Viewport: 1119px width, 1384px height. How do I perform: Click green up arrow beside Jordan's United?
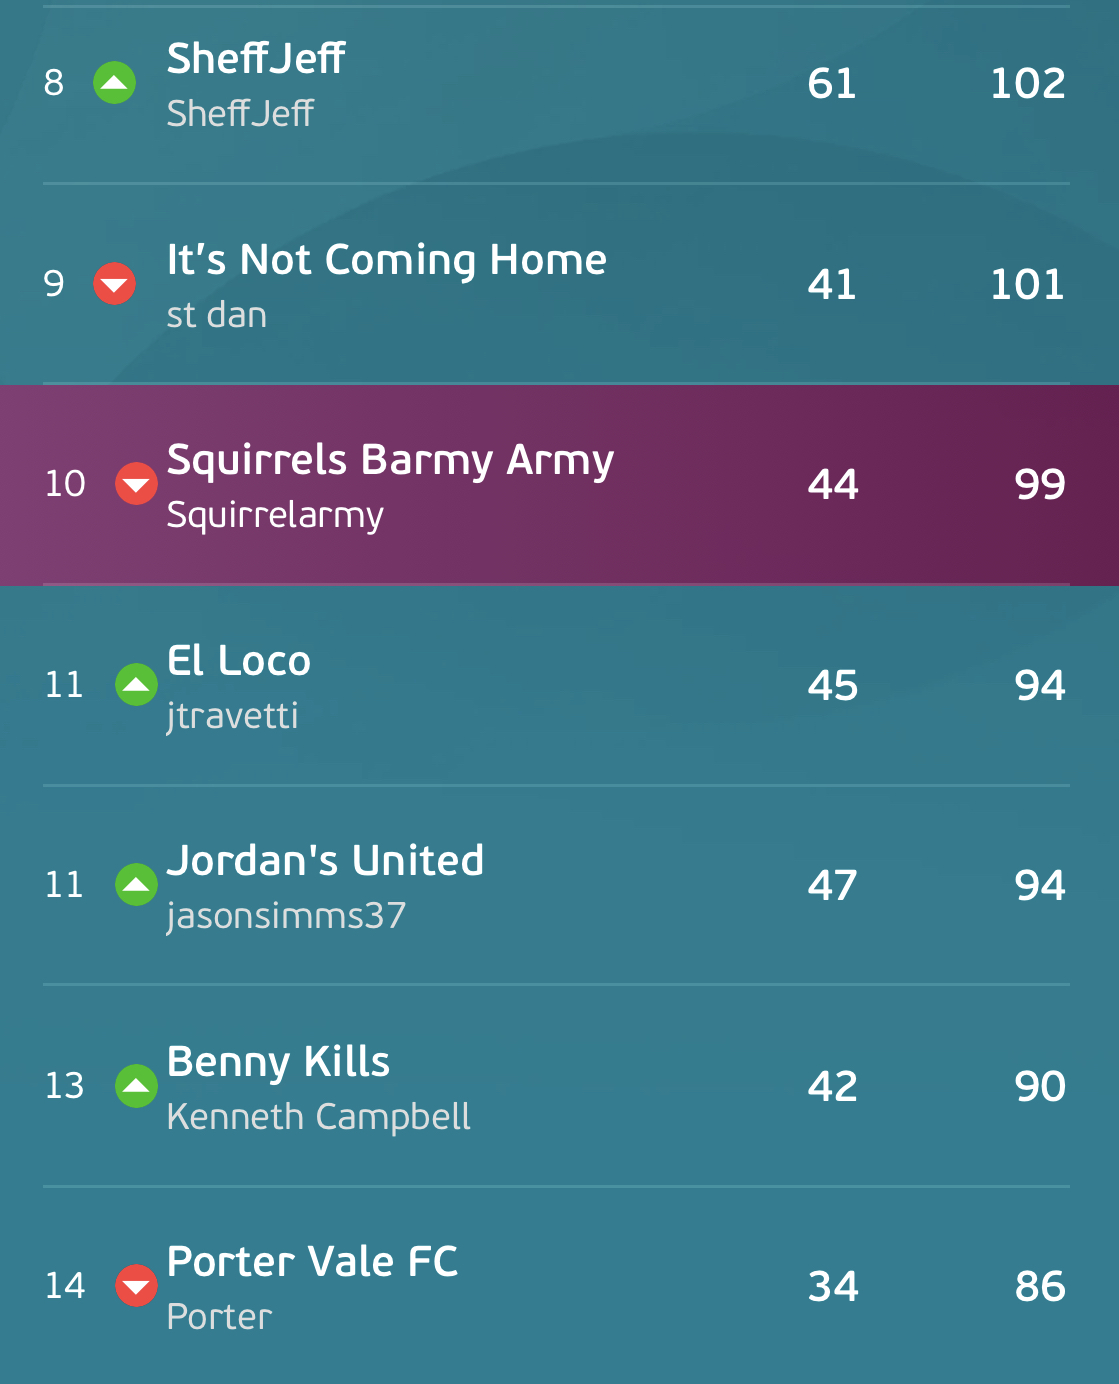[136, 885]
